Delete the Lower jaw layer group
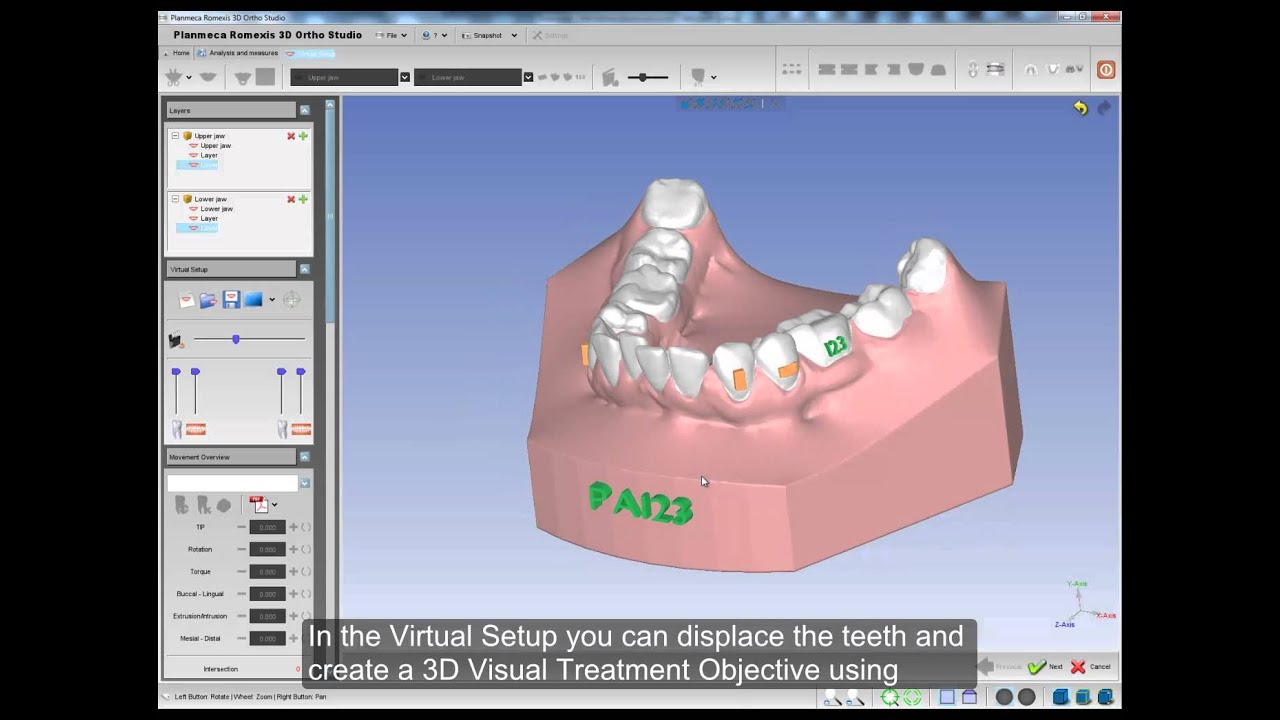 [x=291, y=199]
